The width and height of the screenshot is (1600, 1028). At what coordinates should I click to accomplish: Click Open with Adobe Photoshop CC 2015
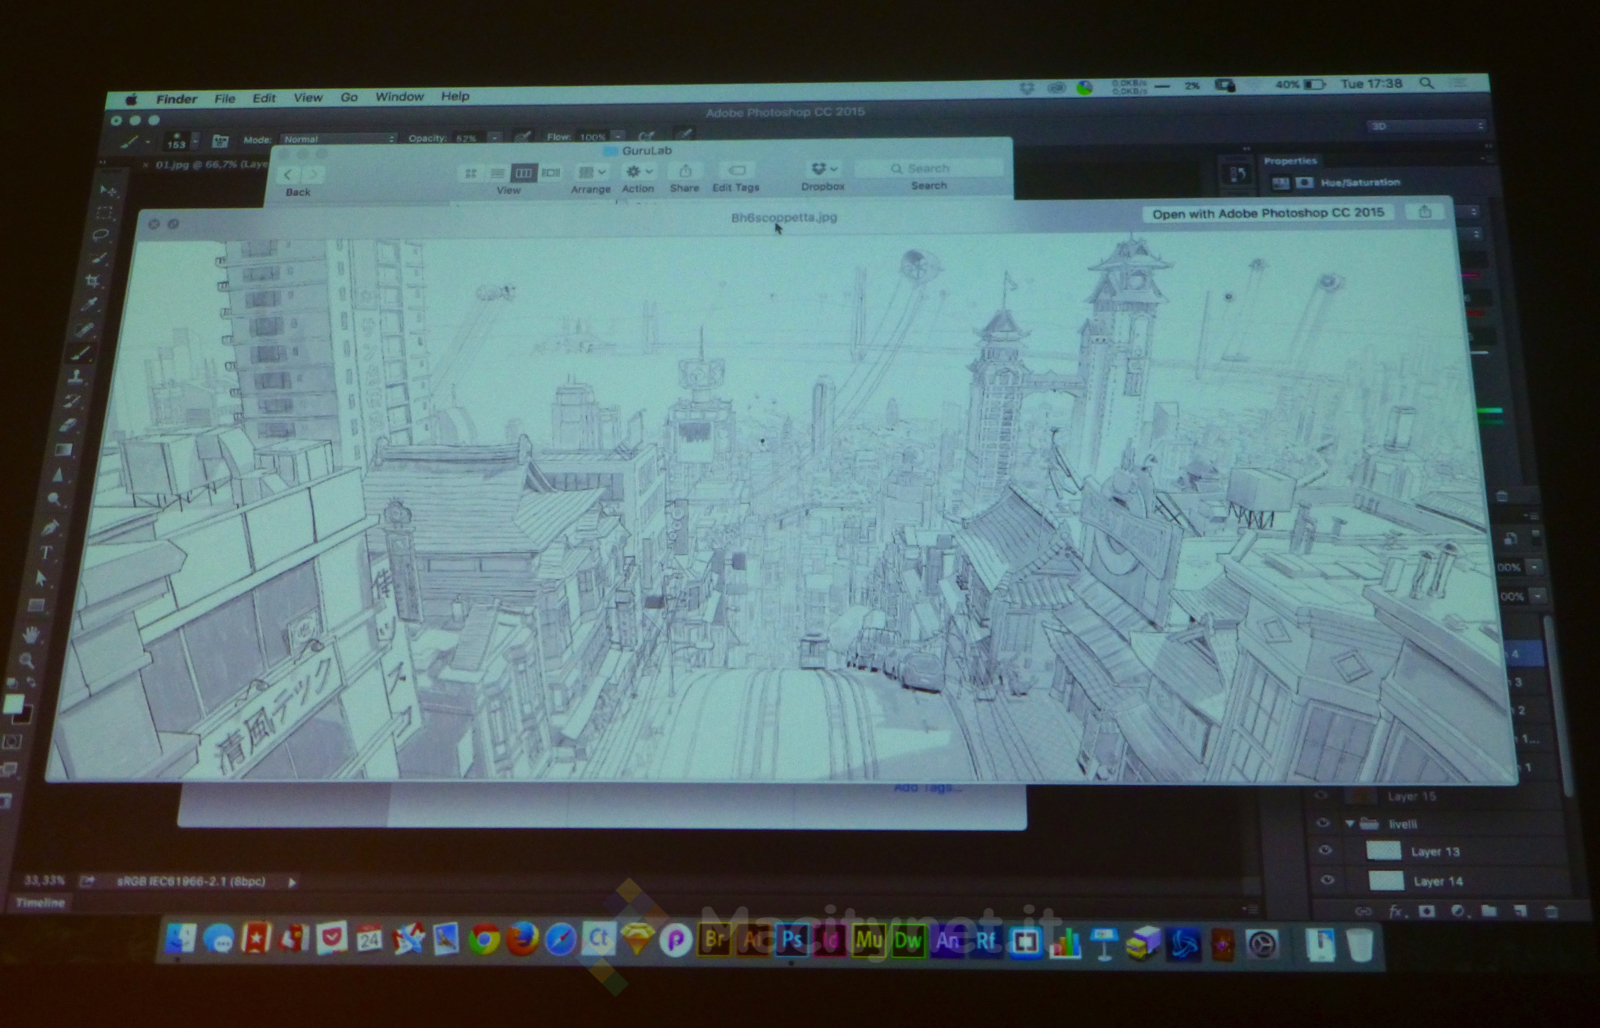tap(1268, 213)
